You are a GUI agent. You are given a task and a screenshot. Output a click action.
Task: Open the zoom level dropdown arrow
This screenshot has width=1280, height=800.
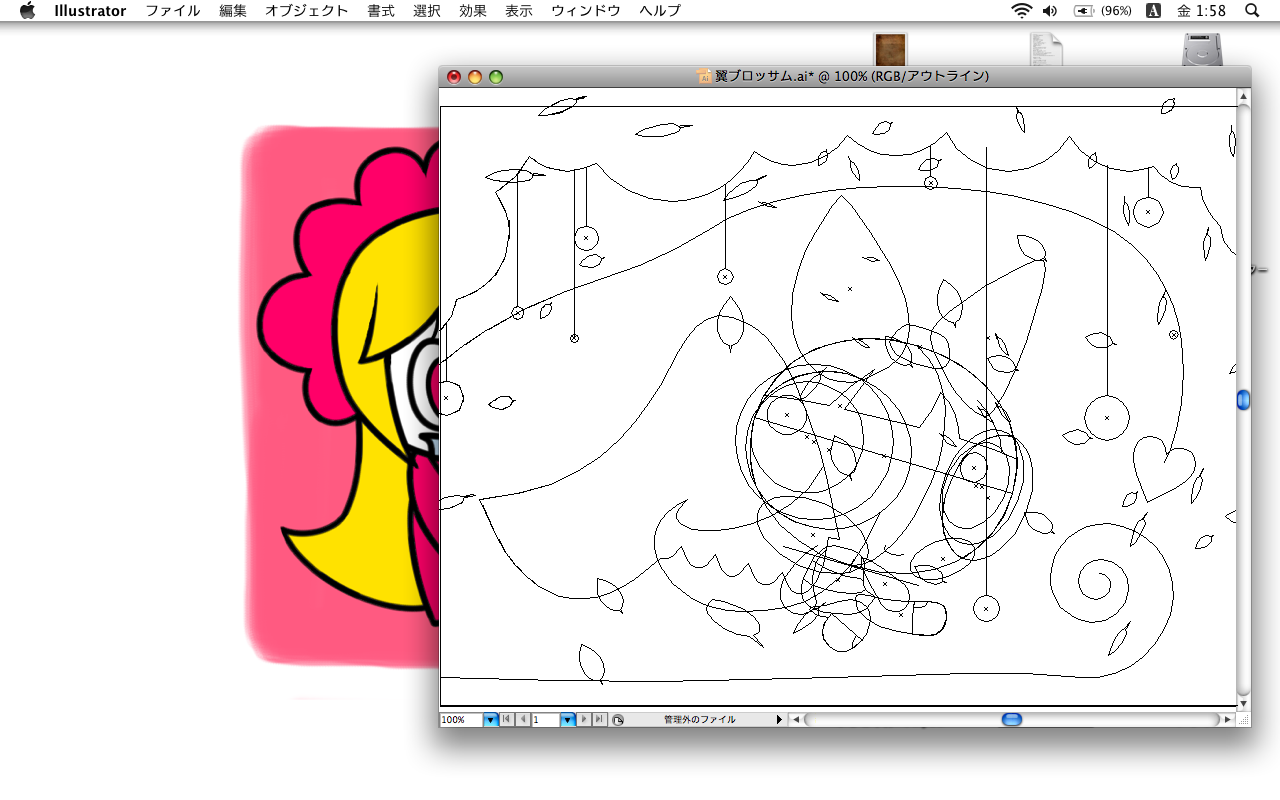coord(491,720)
